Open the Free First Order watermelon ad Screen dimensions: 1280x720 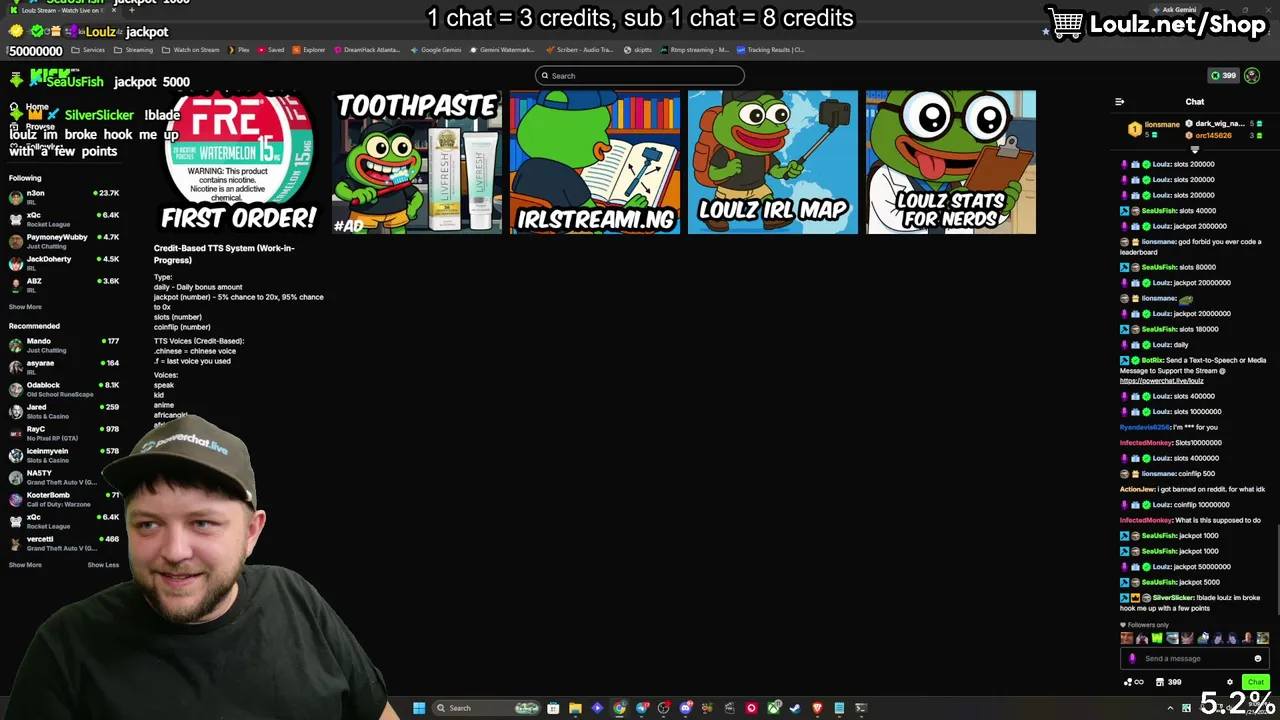pos(238,162)
